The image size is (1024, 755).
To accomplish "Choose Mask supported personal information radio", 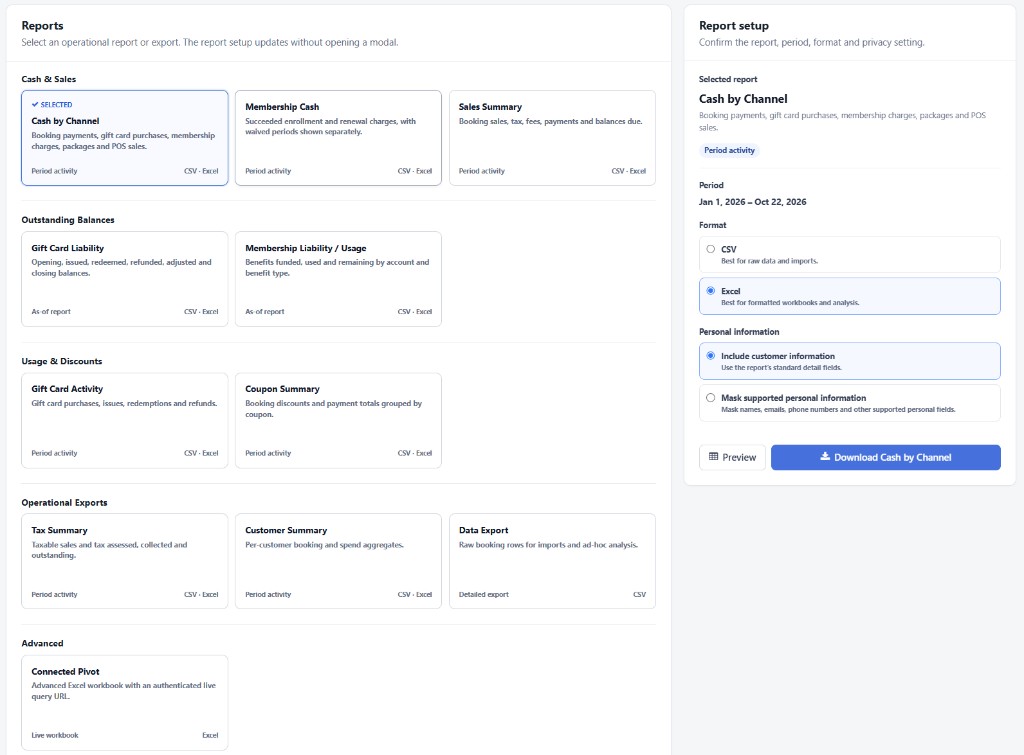I will [711, 398].
